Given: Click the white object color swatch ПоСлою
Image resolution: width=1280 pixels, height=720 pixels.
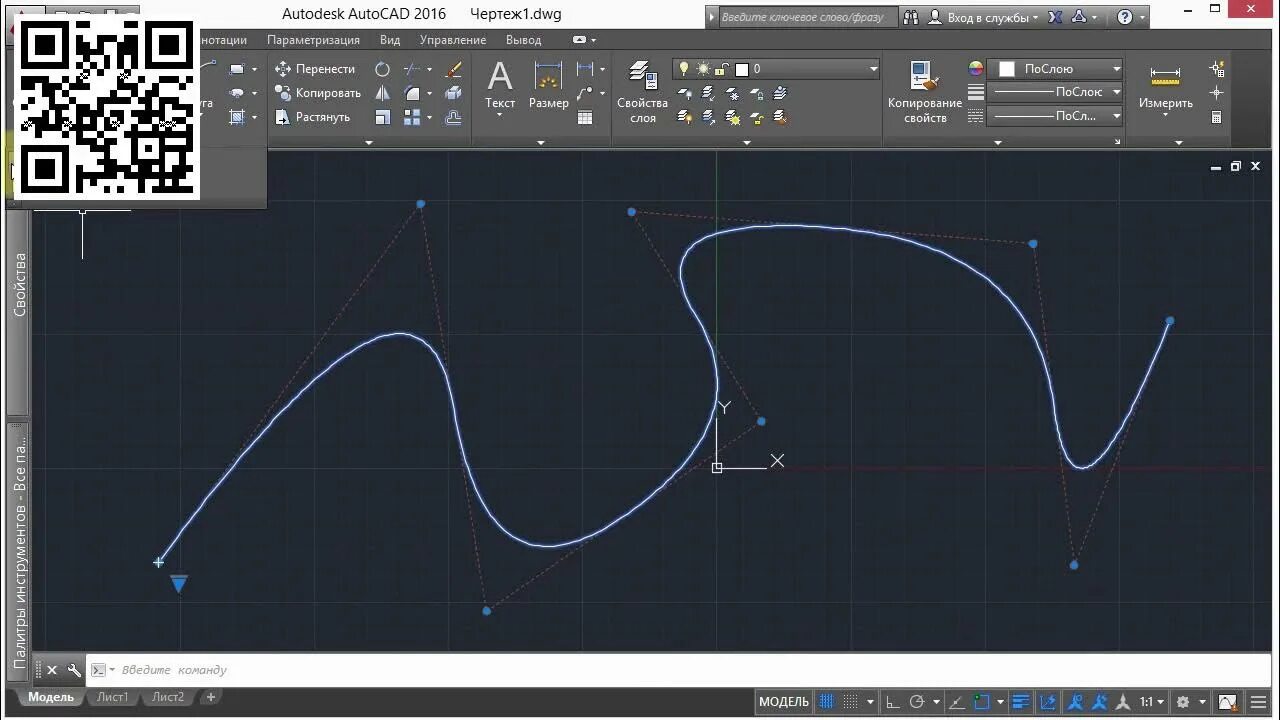Looking at the screenshot, I should [1007, 69].
